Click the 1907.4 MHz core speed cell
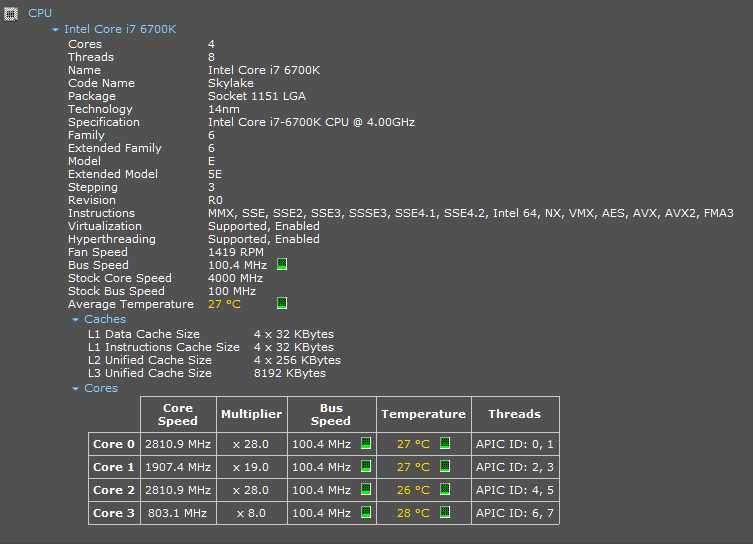Screen dimensions: 753x544 click(x=178, y=467)
